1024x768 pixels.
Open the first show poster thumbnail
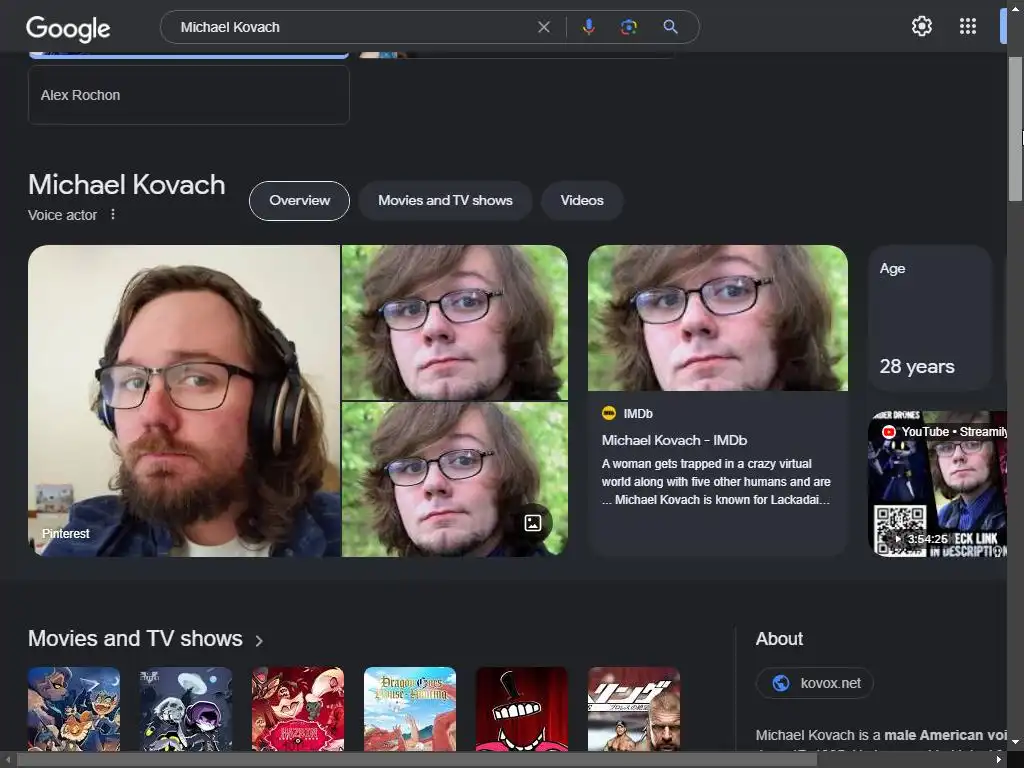74,709
